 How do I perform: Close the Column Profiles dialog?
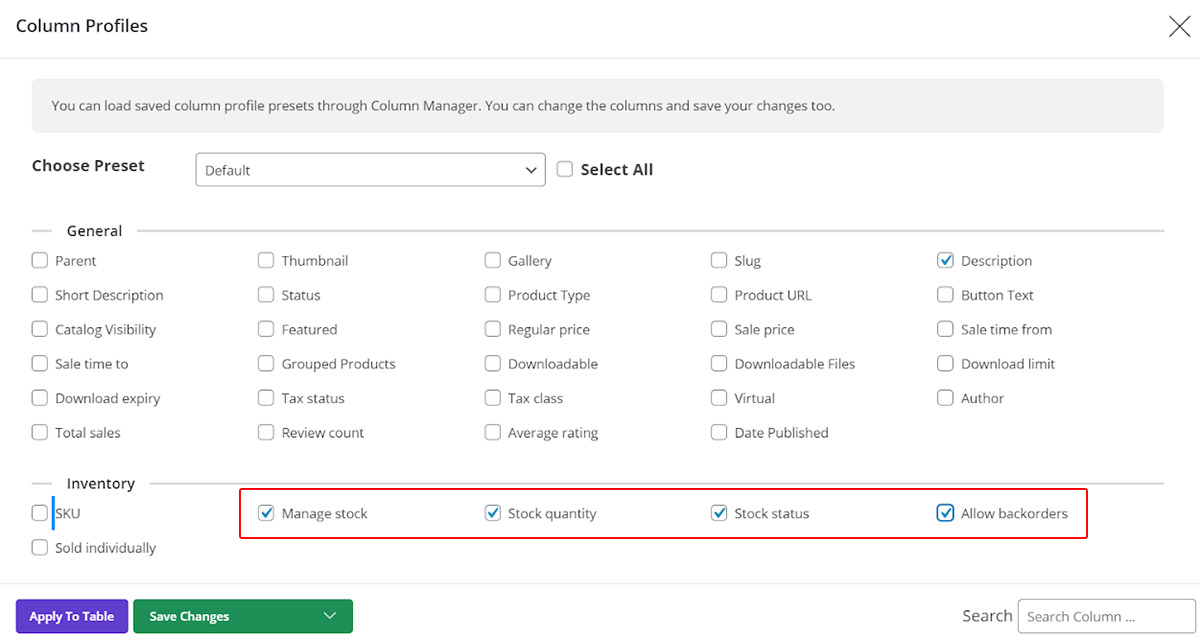point(1179,27)
